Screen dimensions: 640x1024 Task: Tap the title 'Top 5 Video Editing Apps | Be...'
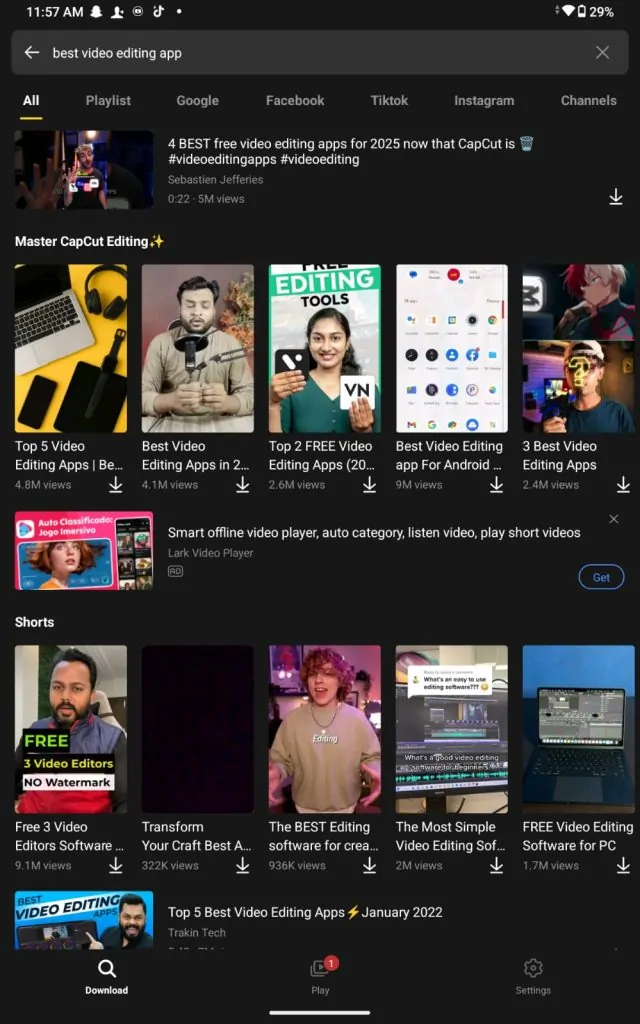pyautogui.click(x=69, y=455)
